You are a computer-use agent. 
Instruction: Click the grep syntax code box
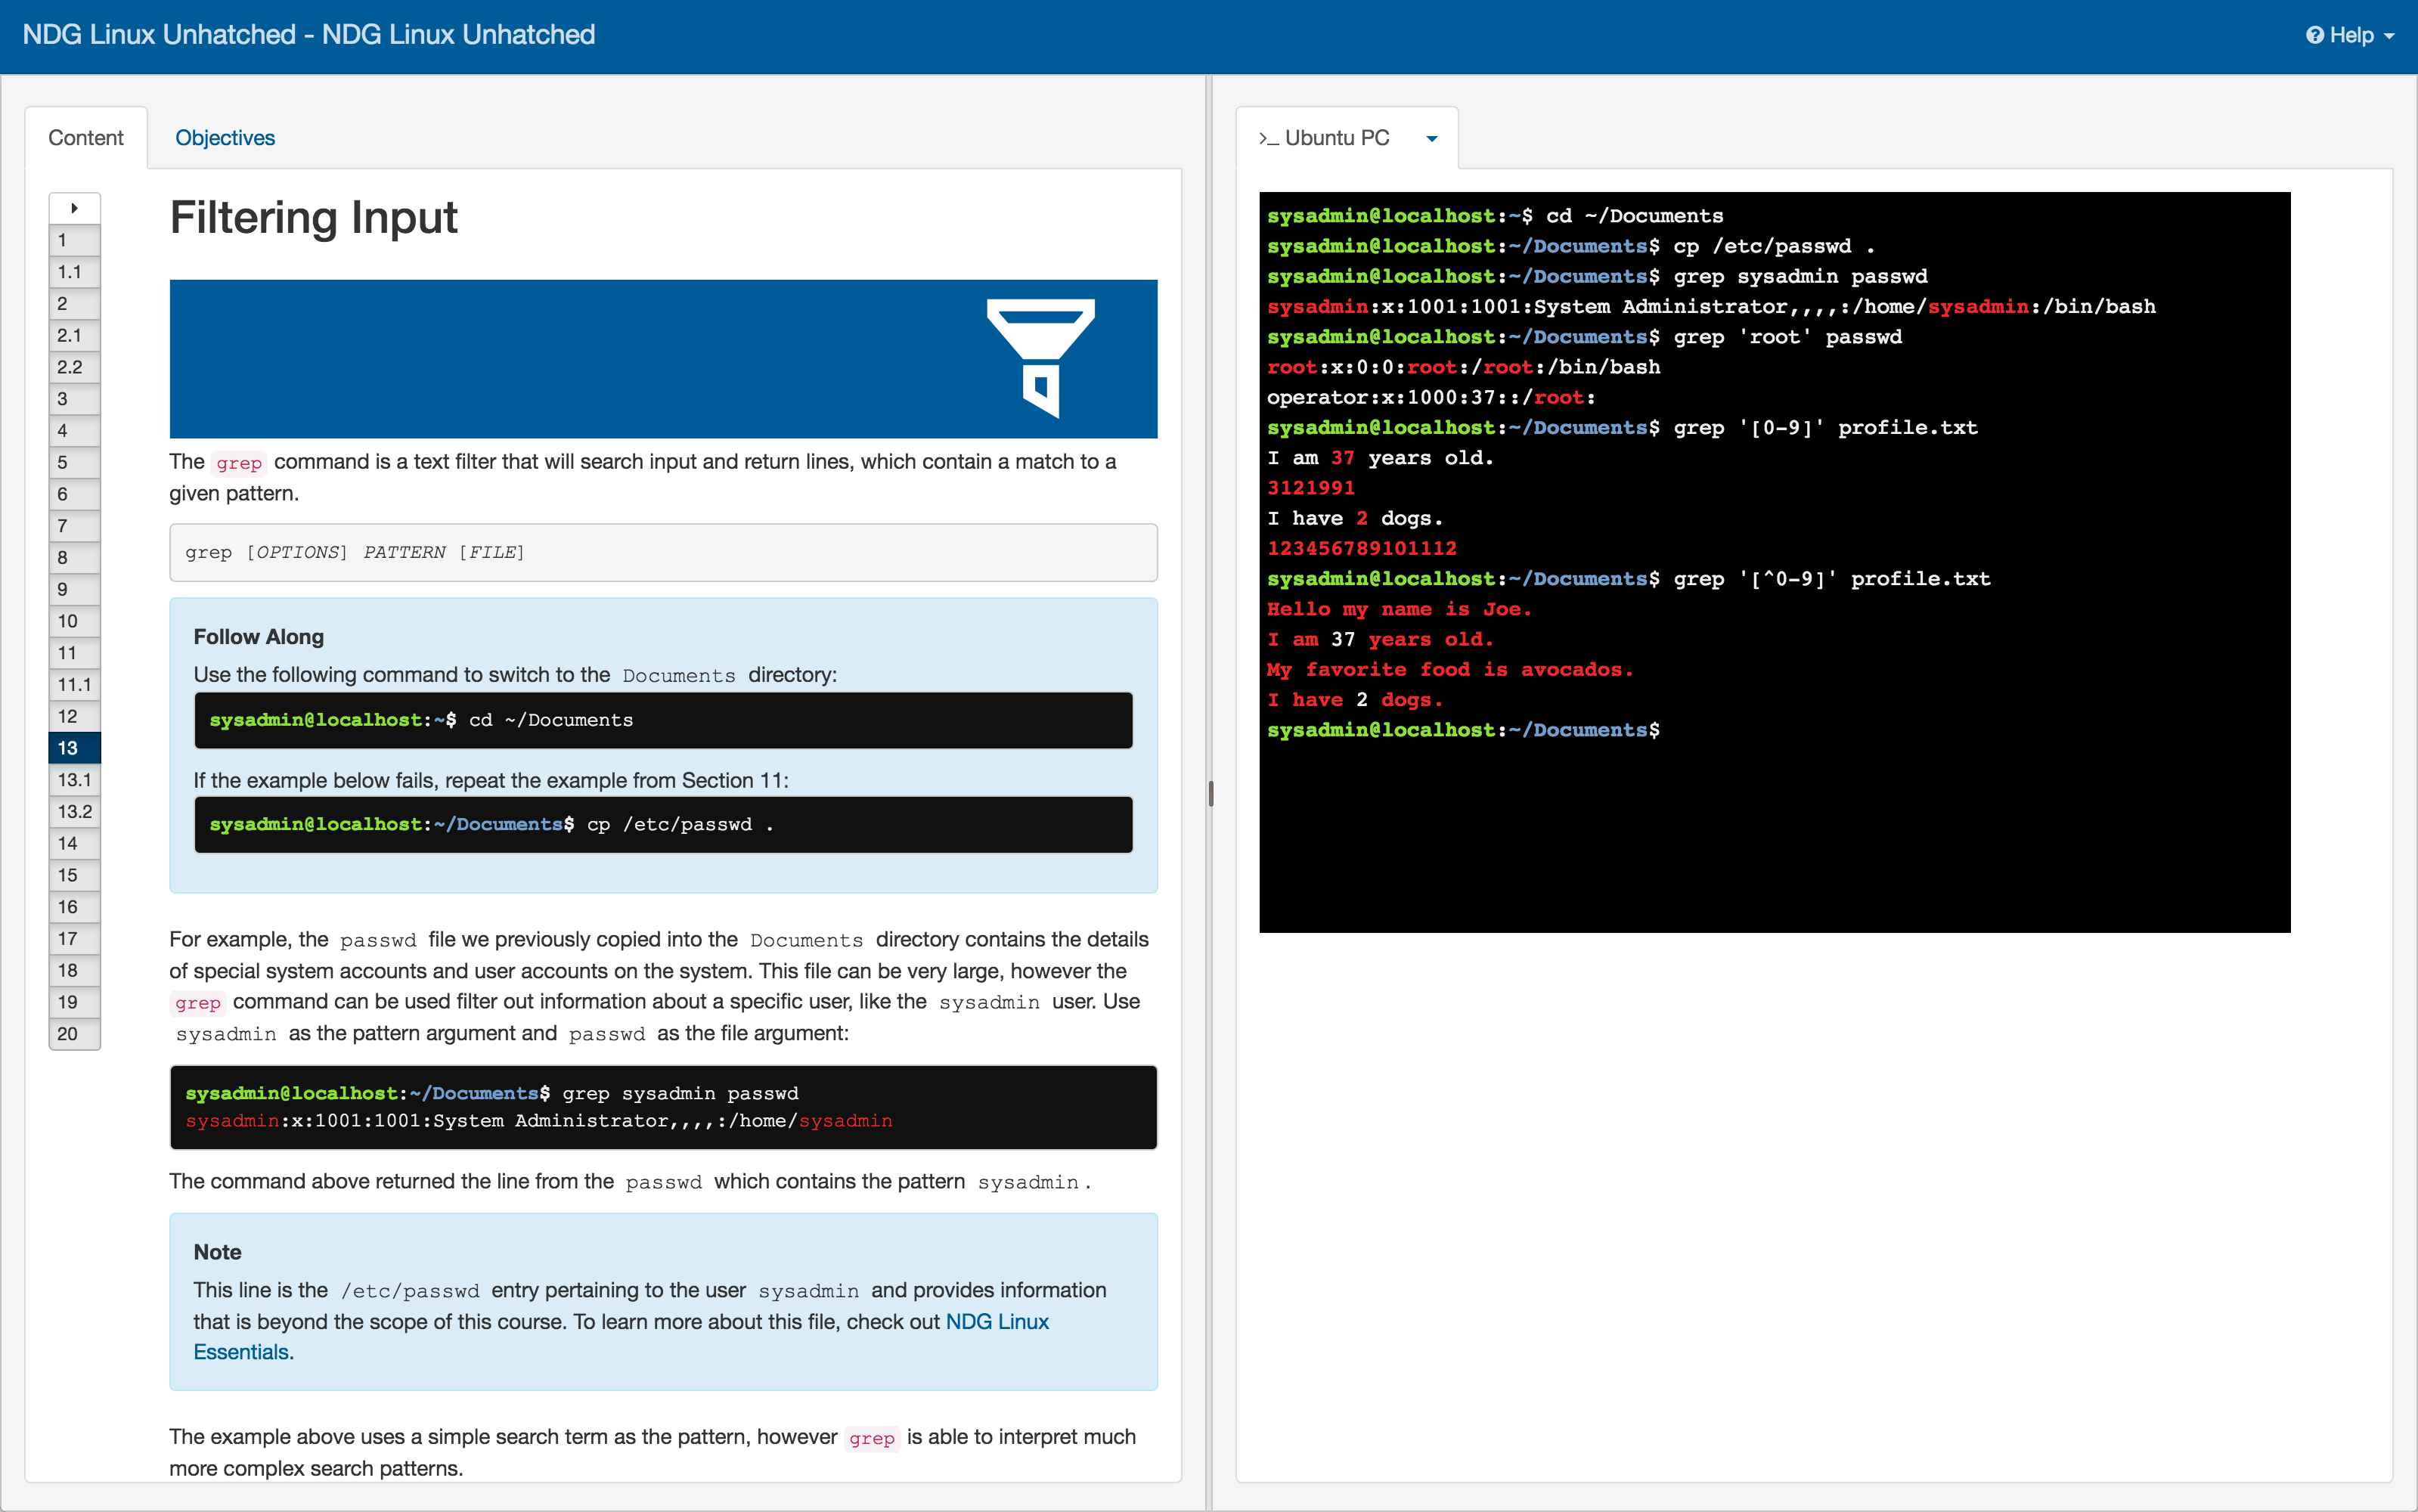point(663,552)
